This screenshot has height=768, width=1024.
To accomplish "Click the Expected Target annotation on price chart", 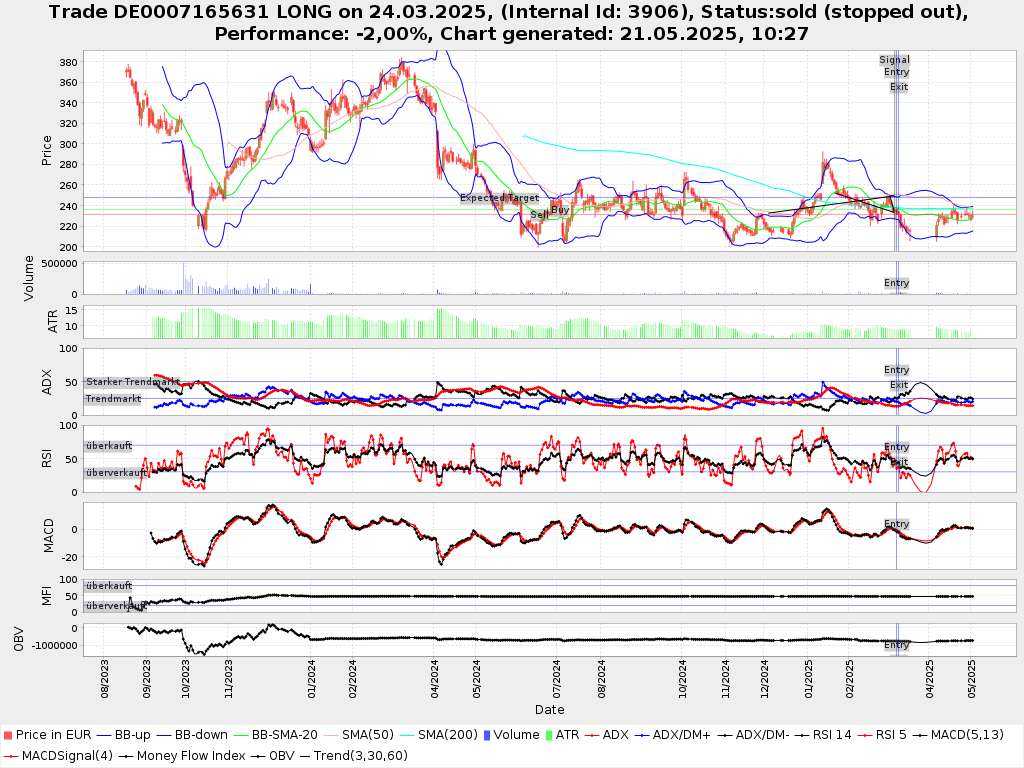I will click(x=499, y=198).
